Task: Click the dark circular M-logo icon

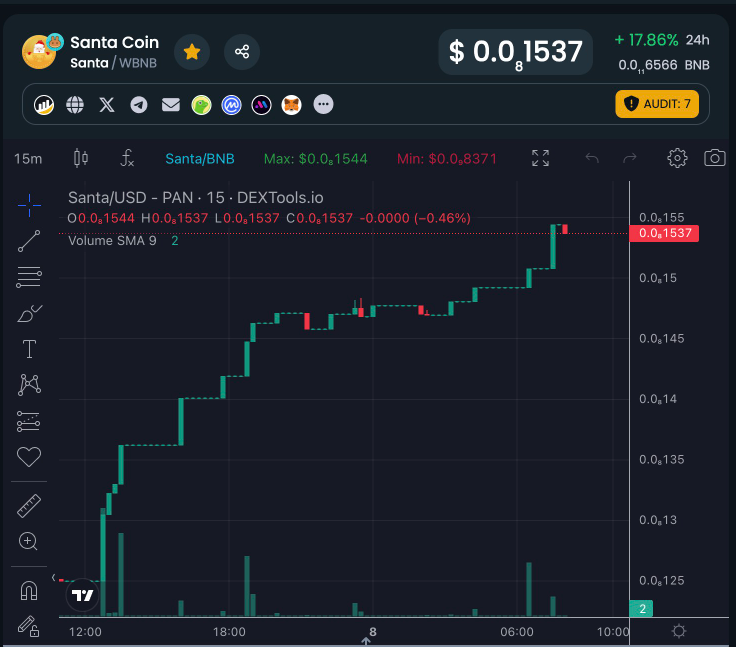Action: pos(261,104)
